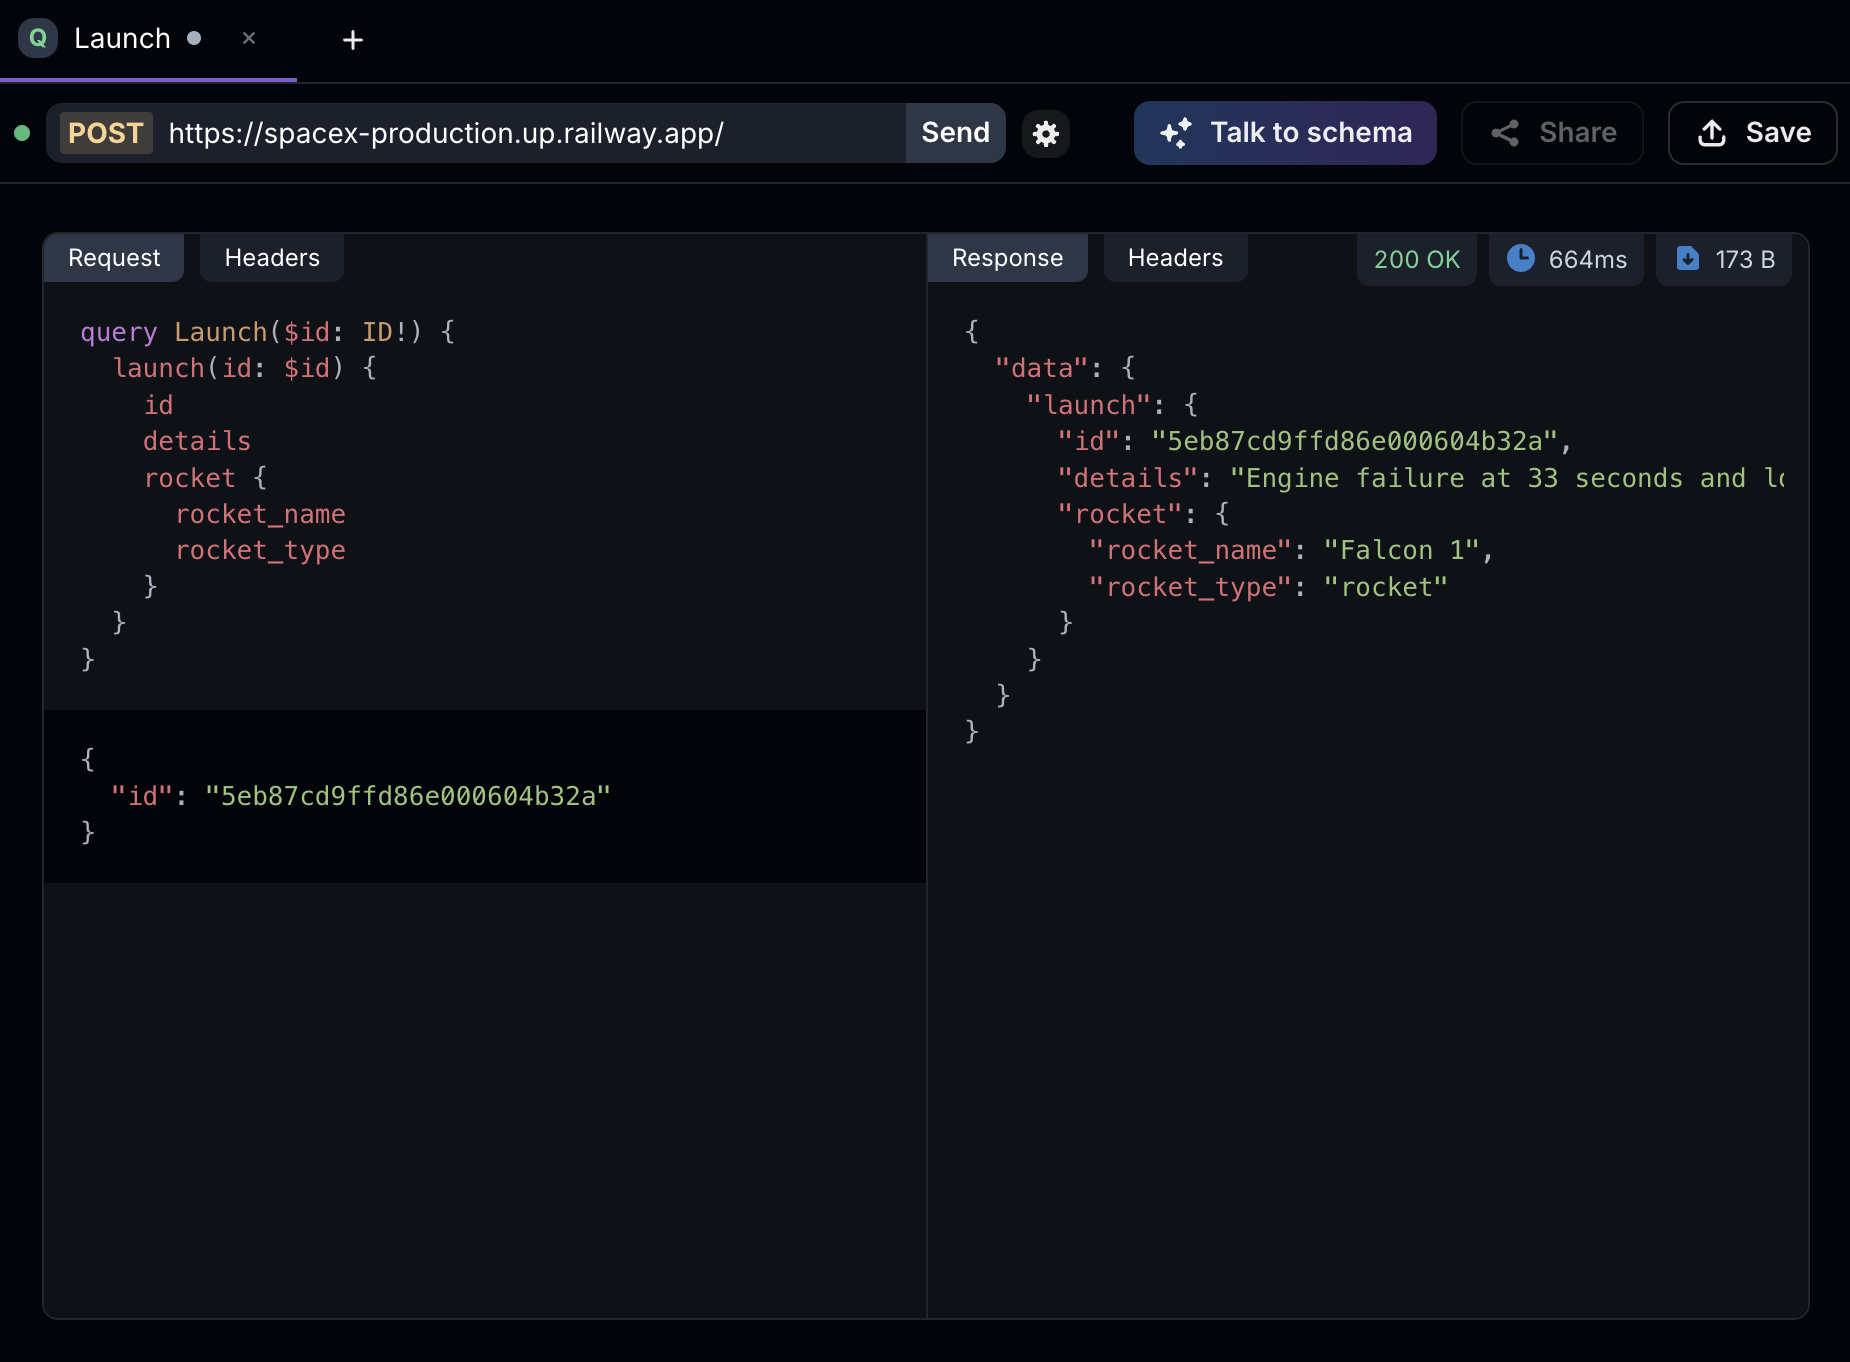
Task: Click the Q query icon on the Launch tab
Action: 37,38
